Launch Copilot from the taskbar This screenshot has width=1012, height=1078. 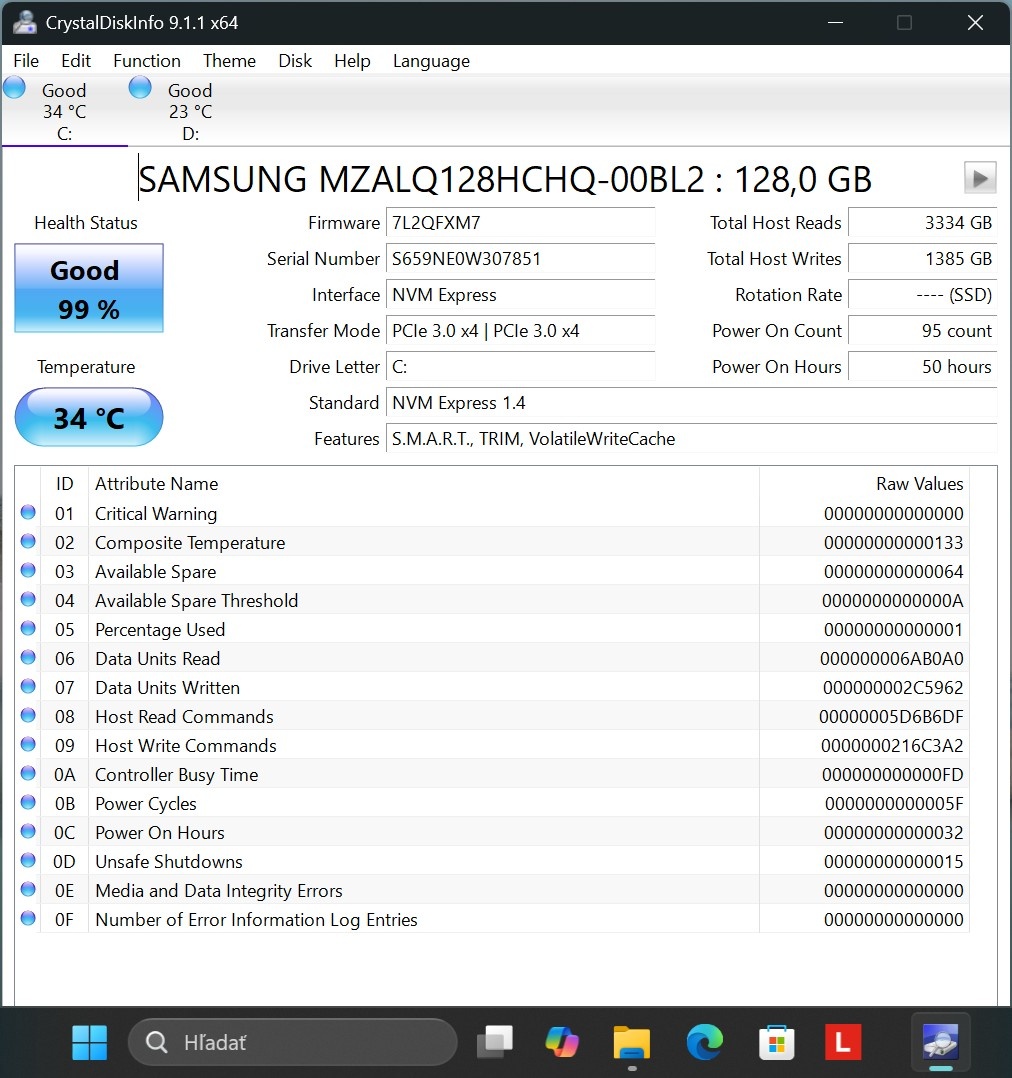tap(562, 1043)
